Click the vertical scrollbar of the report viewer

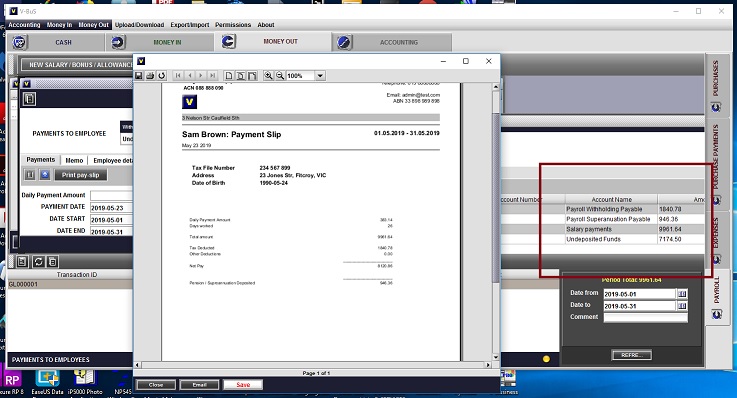[x=495, y=222]
